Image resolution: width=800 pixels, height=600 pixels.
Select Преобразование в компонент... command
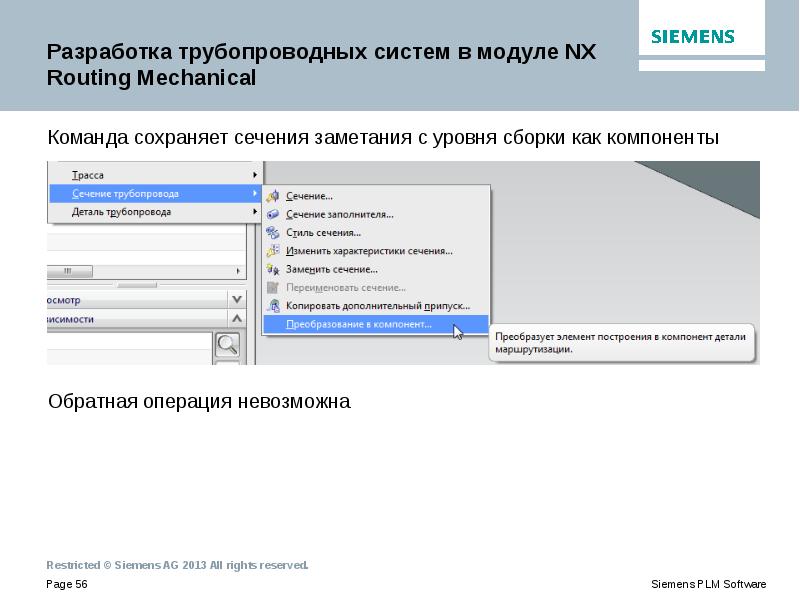376,324
